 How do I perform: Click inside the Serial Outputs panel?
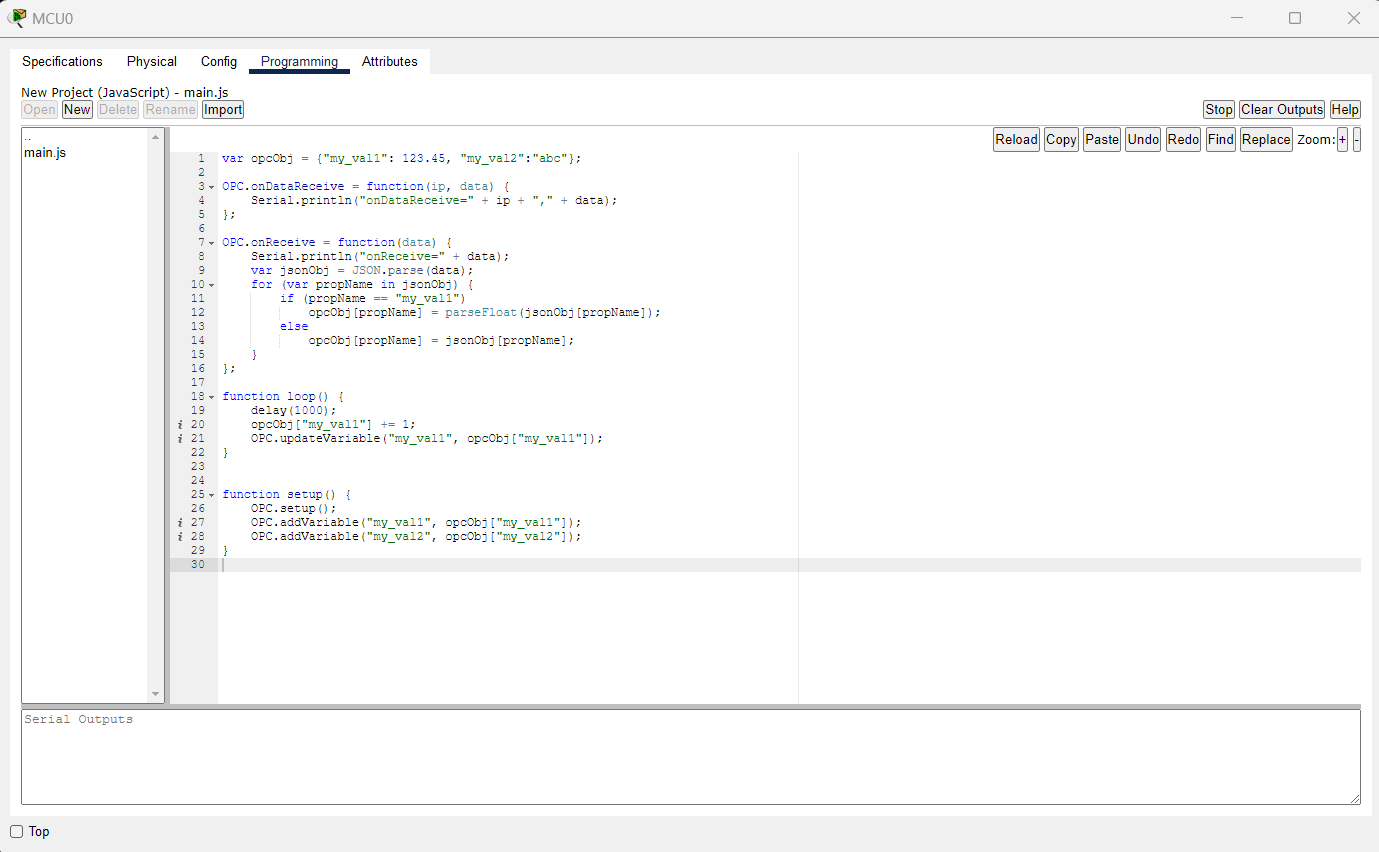690,755
